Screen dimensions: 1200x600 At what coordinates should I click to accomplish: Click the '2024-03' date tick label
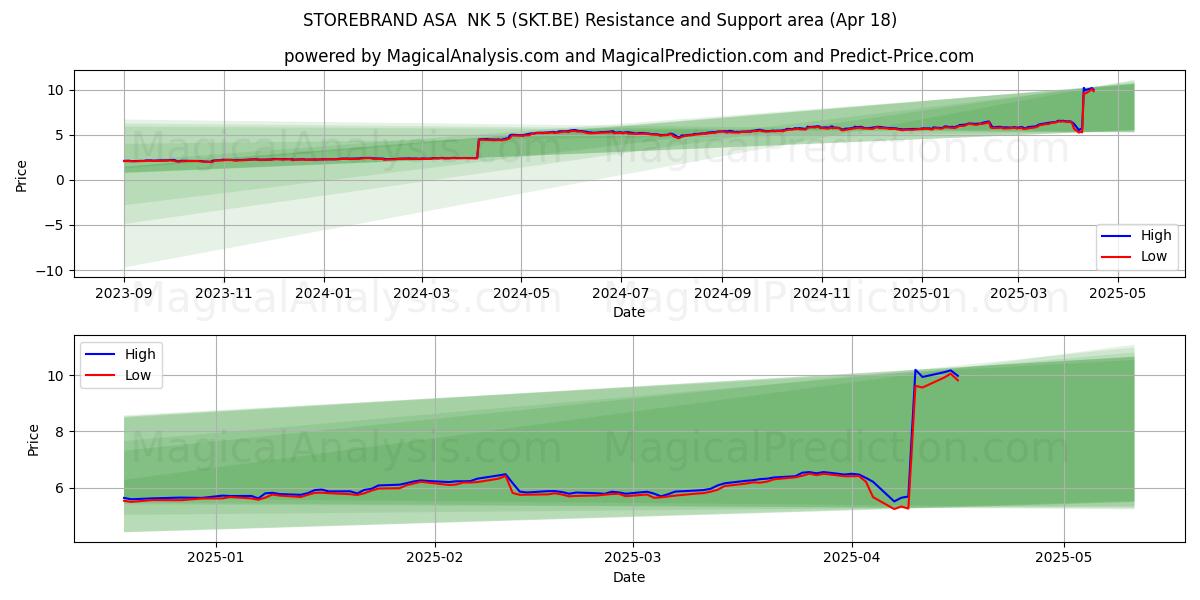click(x=421, y=295)
